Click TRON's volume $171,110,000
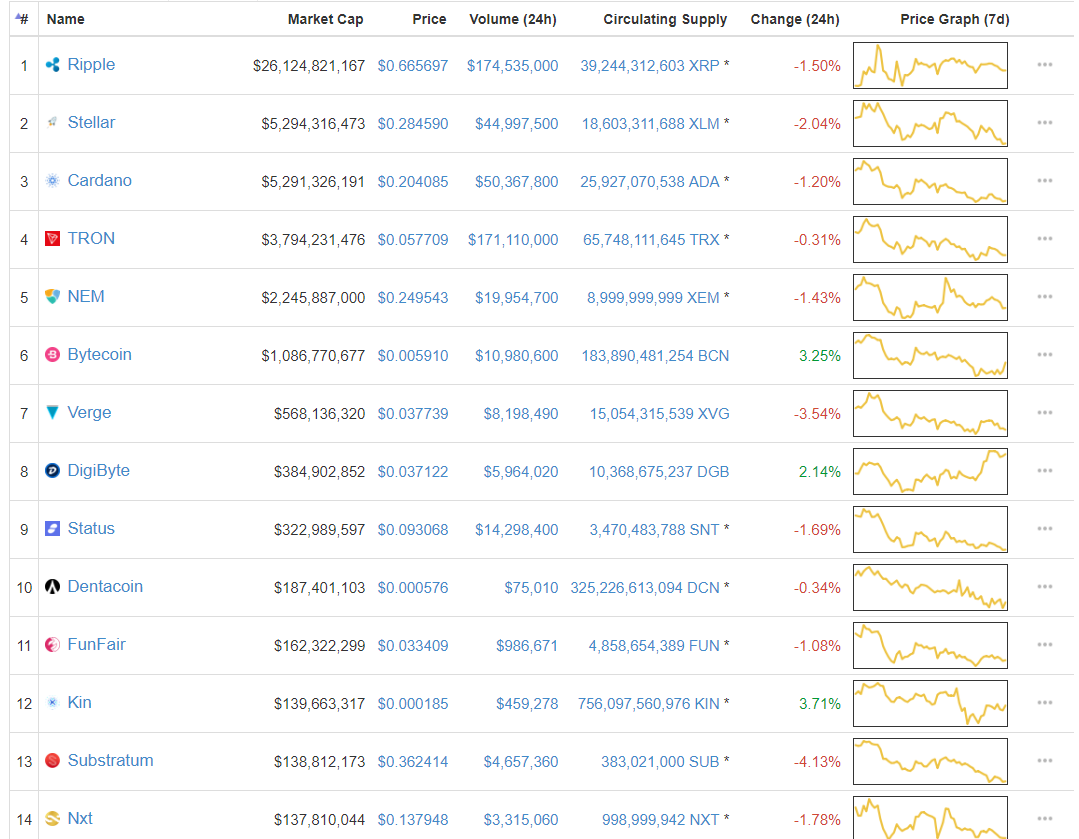This screenshot has height=839, width=1079. (513, 240)
